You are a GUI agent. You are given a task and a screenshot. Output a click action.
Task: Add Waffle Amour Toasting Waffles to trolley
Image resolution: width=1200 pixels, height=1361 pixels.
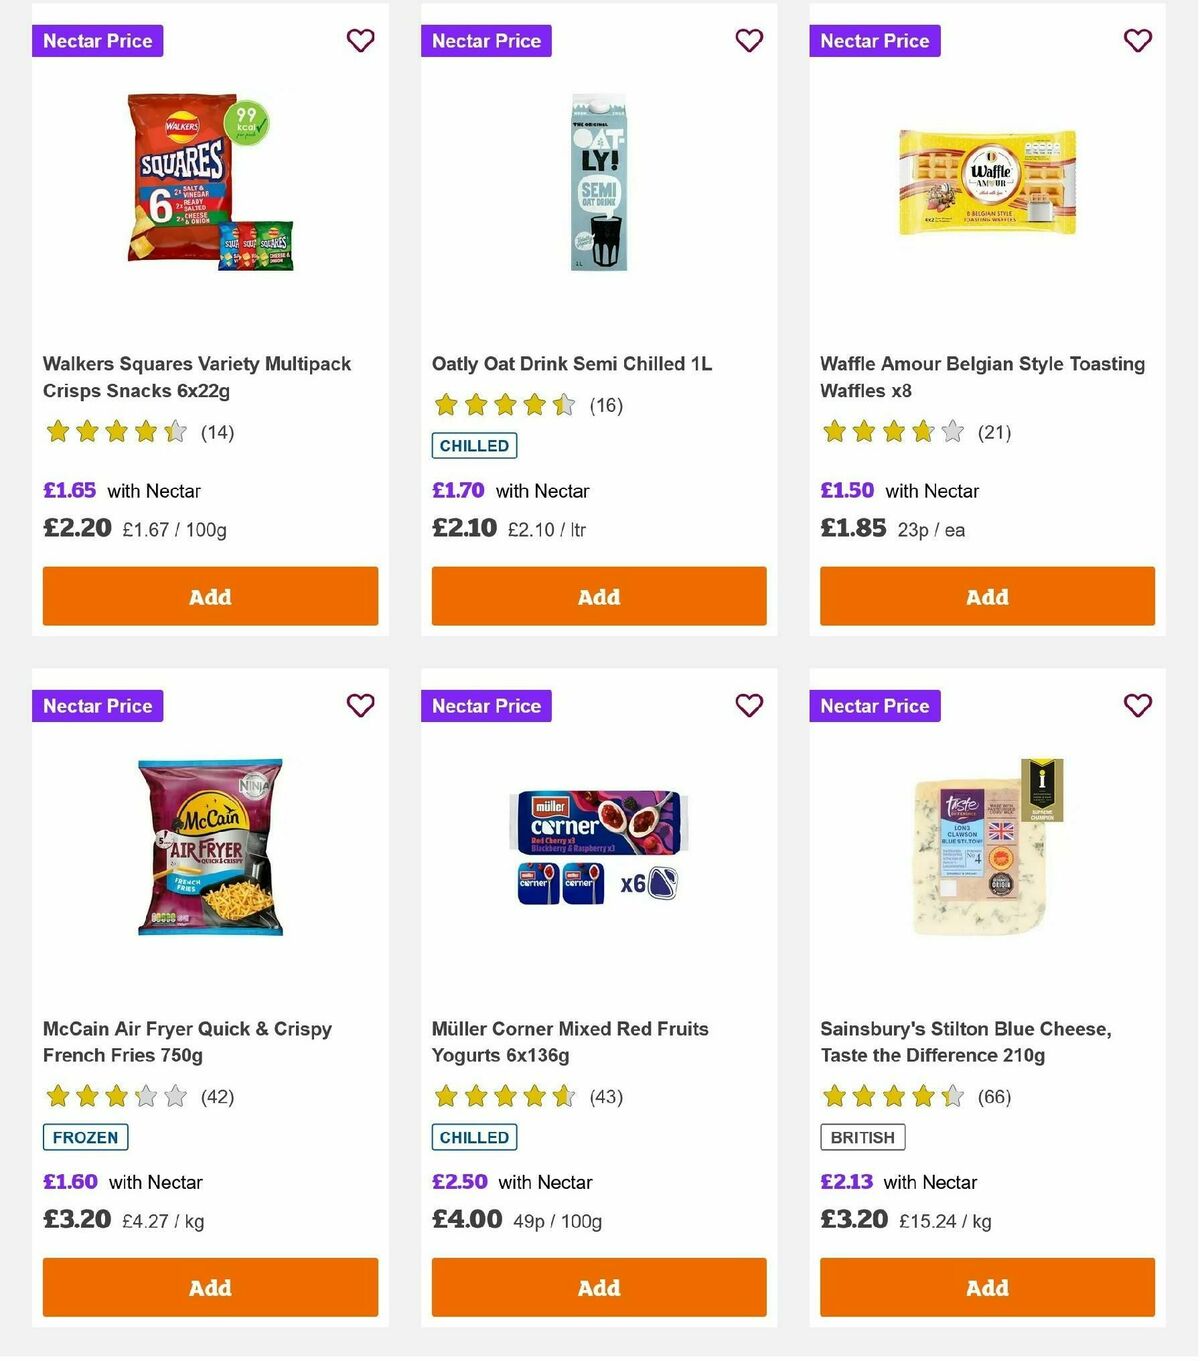[x=986, y=596]
